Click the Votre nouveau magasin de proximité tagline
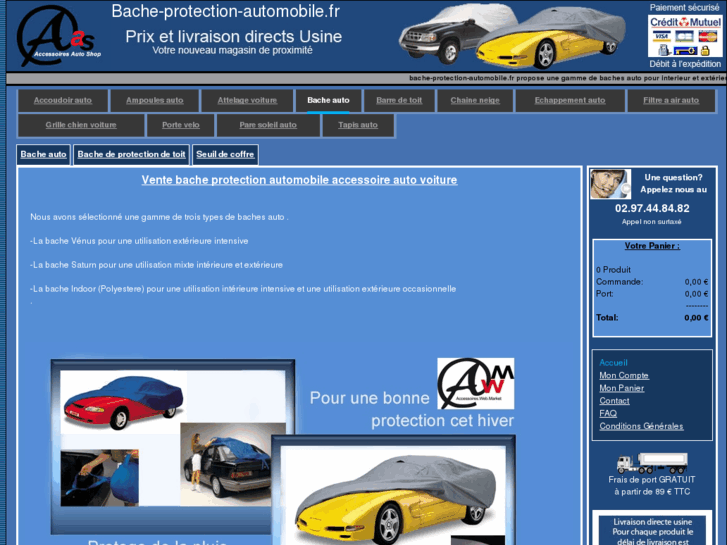 click(x=232, y=50)
